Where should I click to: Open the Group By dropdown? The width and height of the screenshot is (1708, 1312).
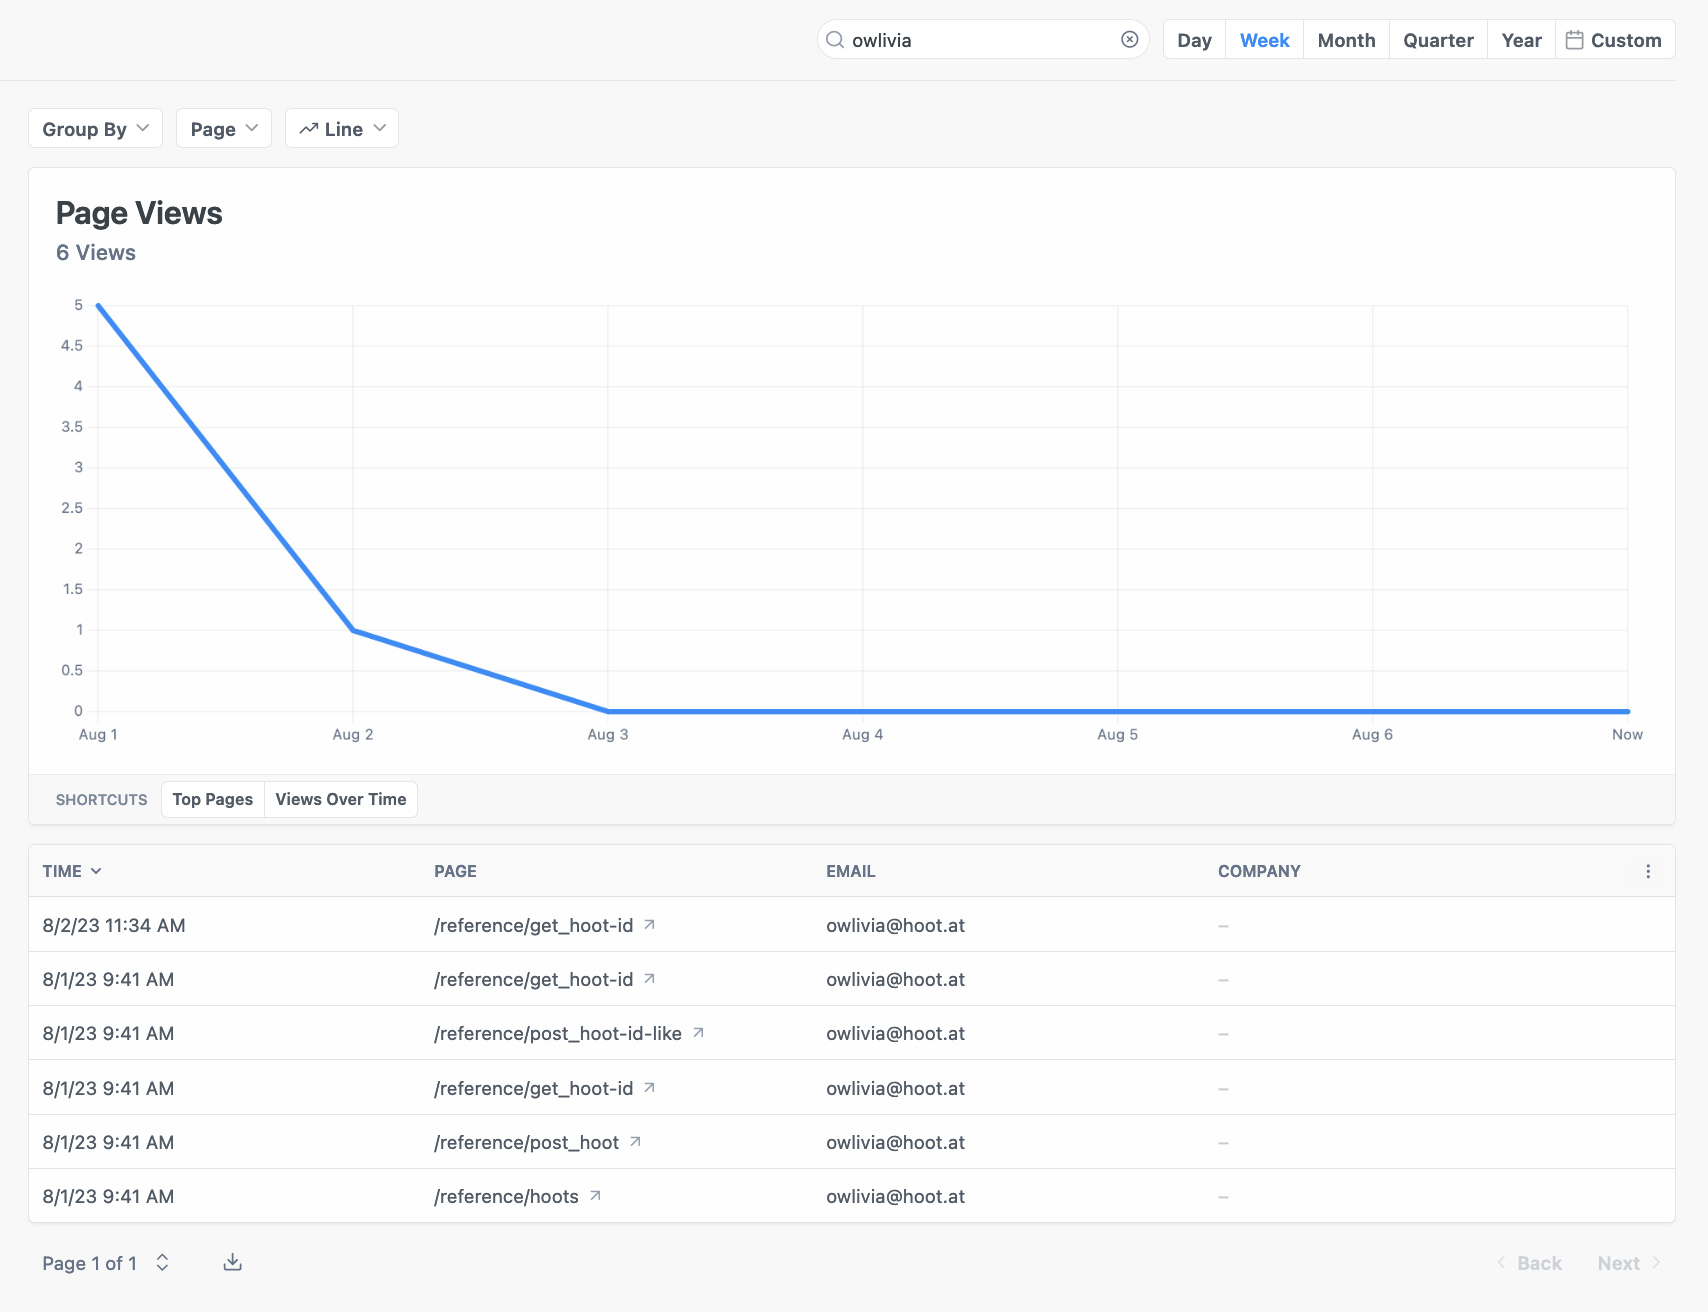click(x=95, y=128)
